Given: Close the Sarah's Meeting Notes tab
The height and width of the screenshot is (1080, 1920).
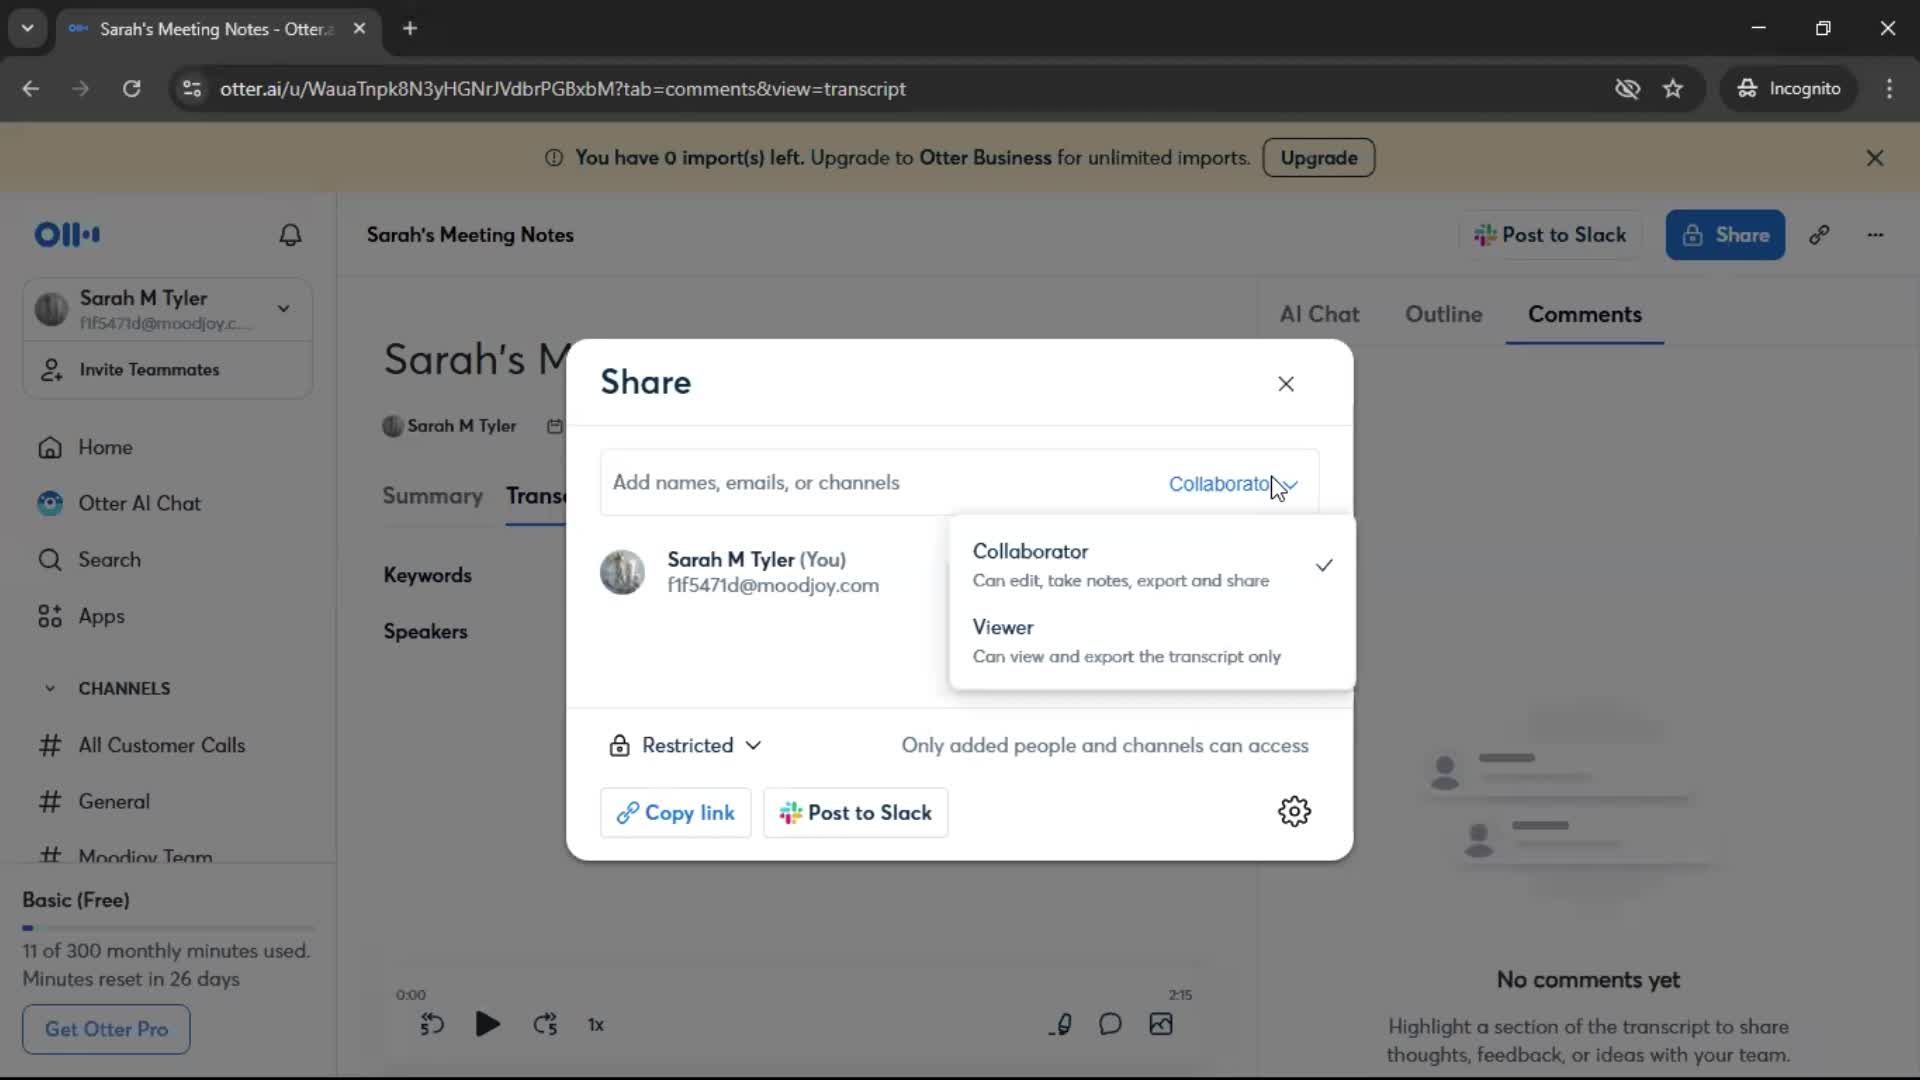Looking at the screenshot, I should pyautogui.click(x=359, y=28).
